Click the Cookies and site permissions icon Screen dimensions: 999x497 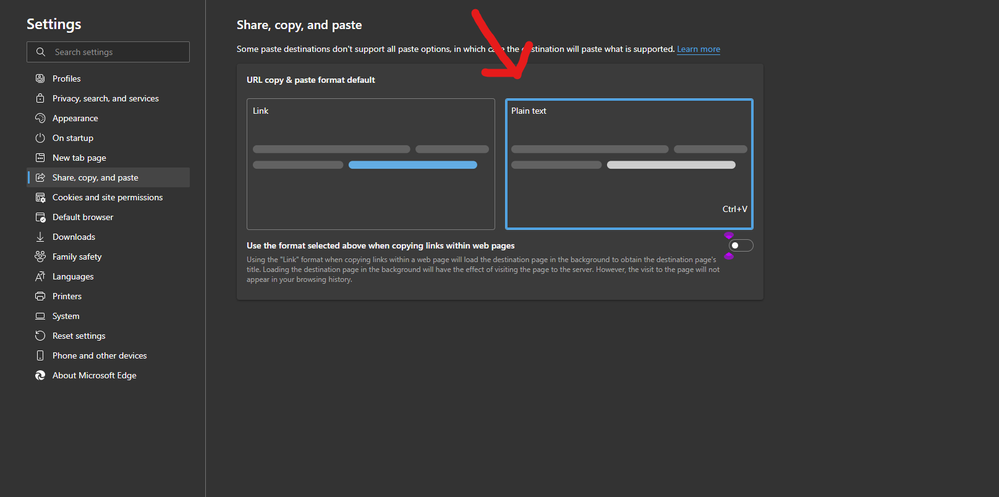pos(40,198)
